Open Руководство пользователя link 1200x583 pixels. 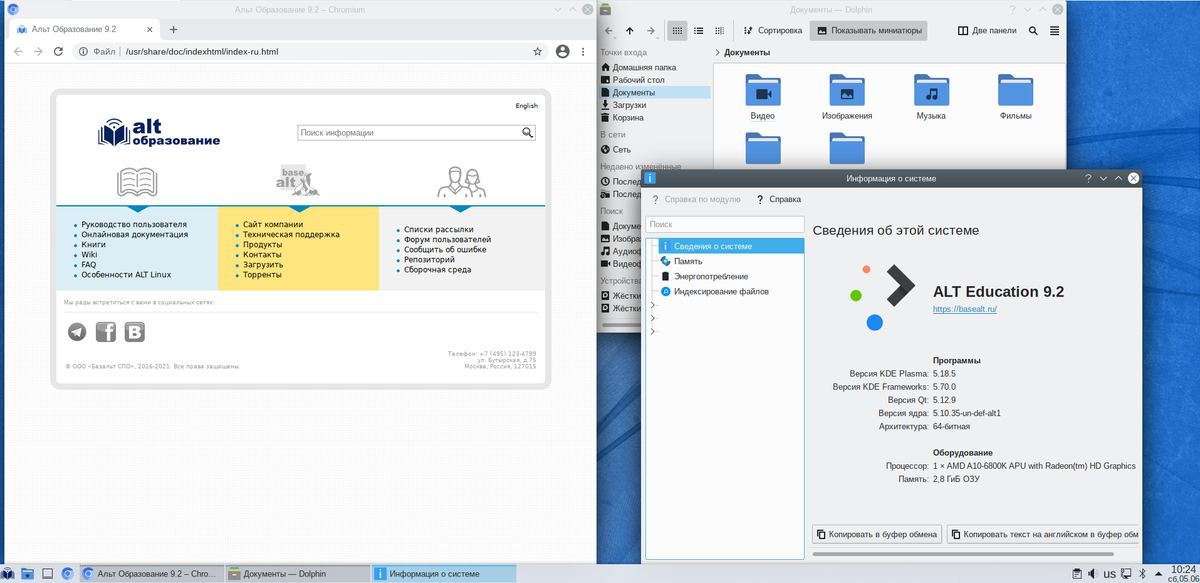(x=134, y=224)
